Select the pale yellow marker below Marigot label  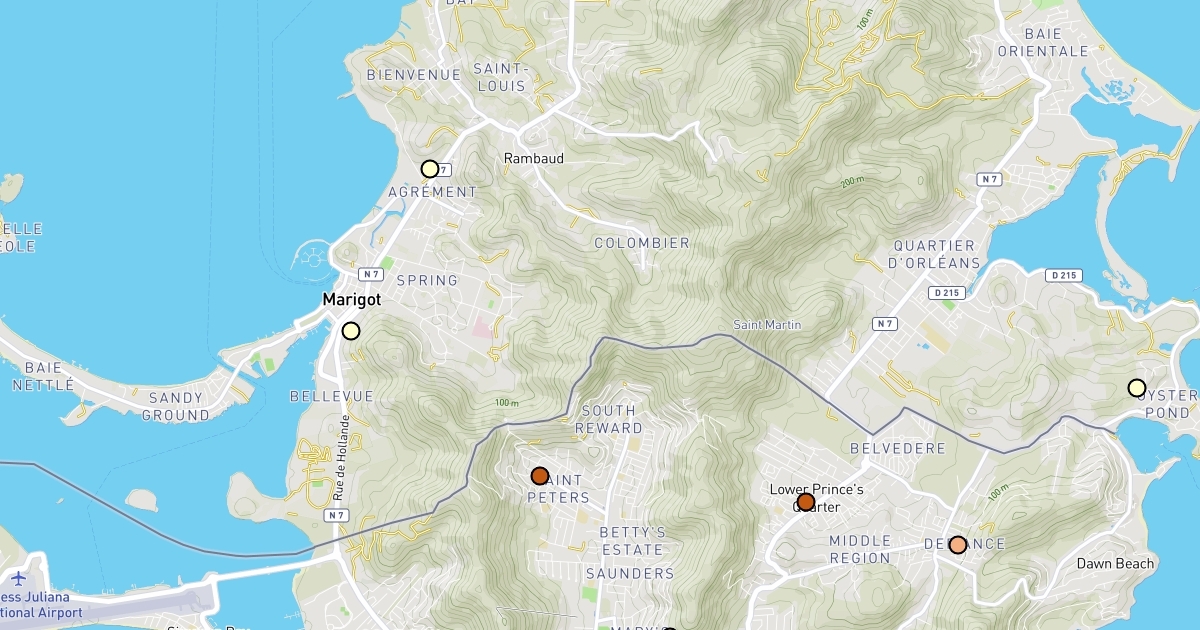pos(351,331)
